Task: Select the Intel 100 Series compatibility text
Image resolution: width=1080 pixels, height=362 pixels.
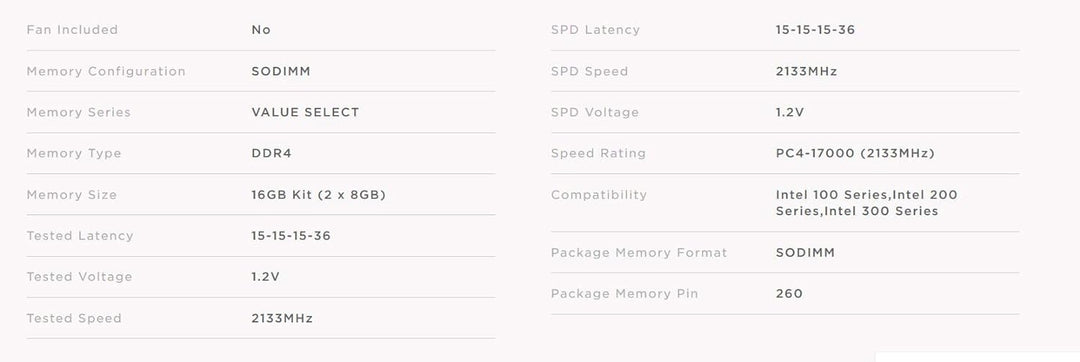Action: [832, 195]
